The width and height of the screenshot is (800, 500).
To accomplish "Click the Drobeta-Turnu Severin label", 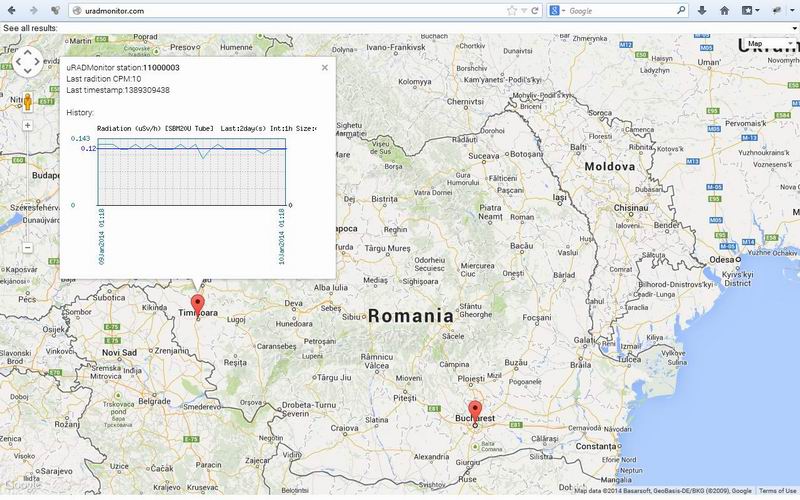I will (x=309, y=409).
